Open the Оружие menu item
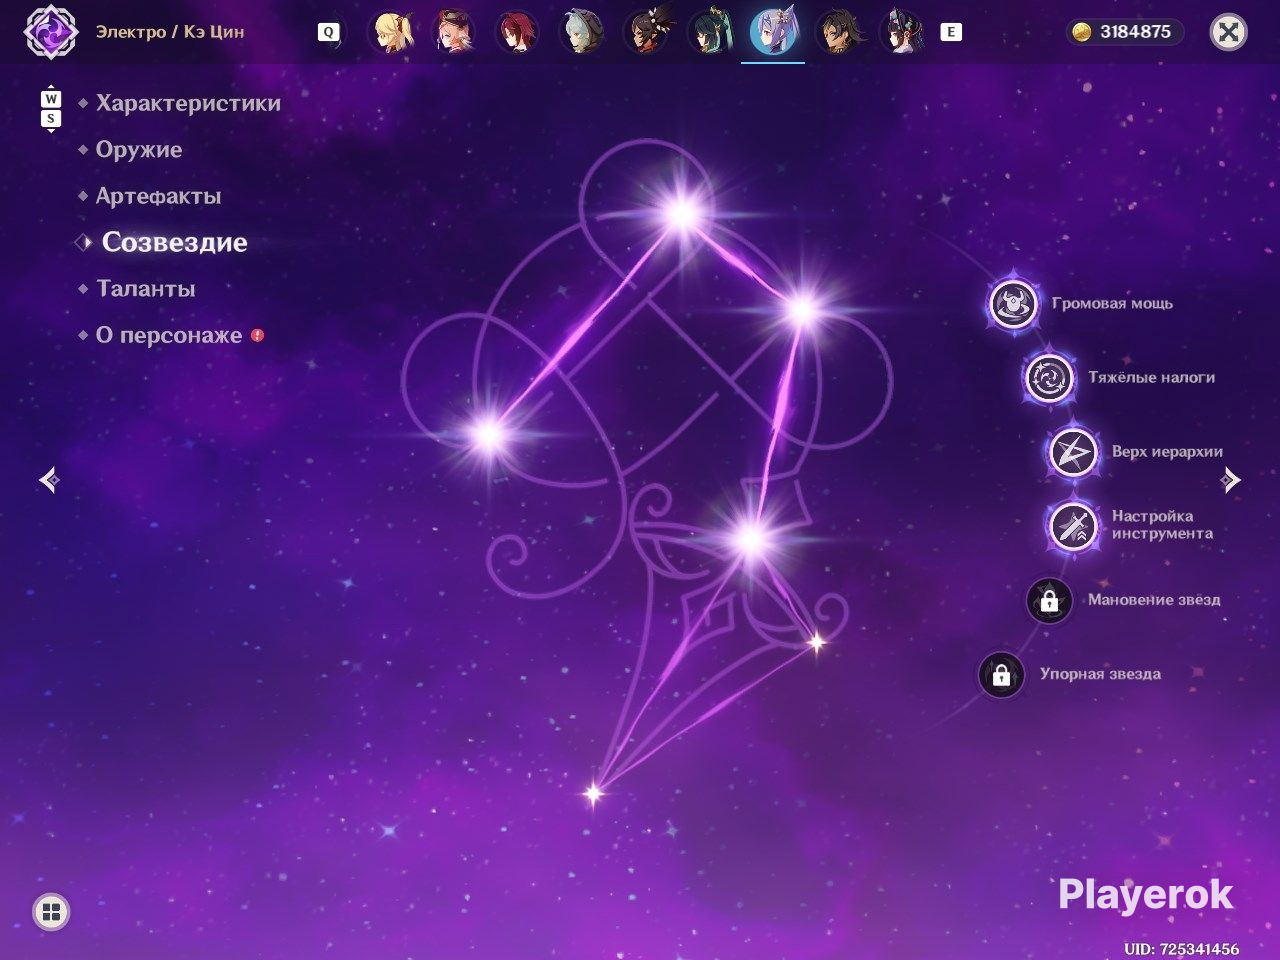Screen dimensions: 1280x960 [x=139, y=150]
